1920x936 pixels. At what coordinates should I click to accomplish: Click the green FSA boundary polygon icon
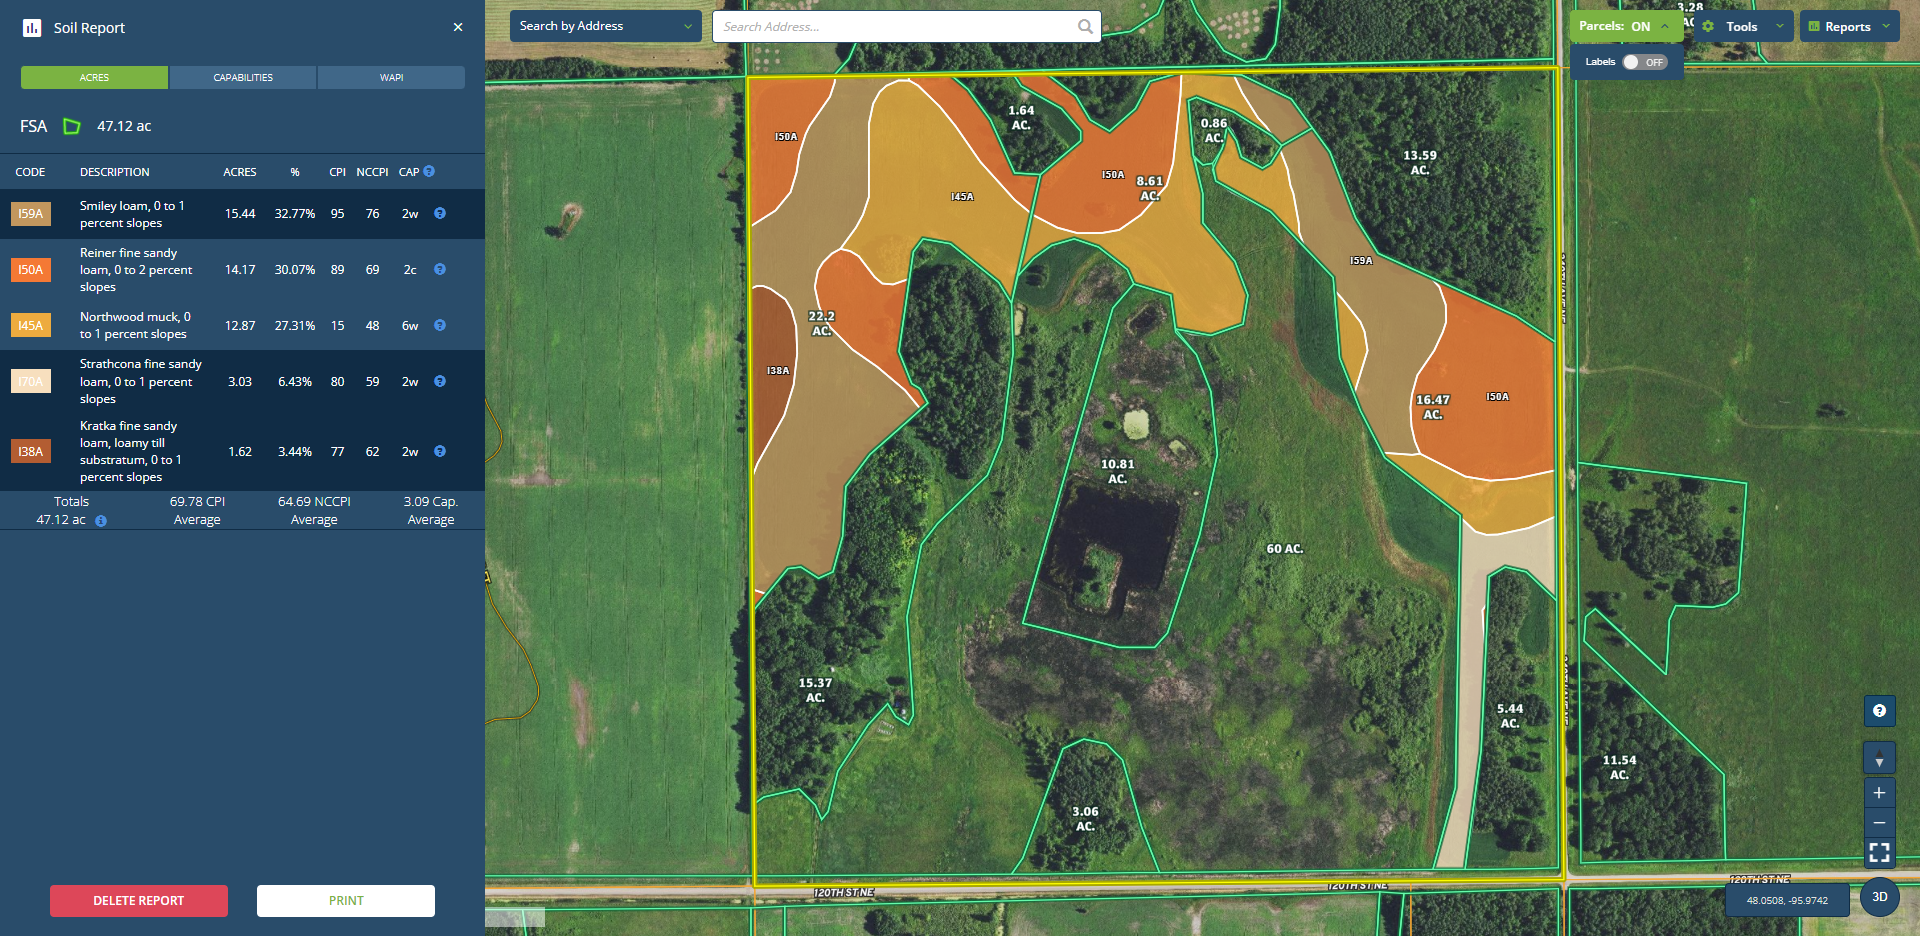point(72,126)
